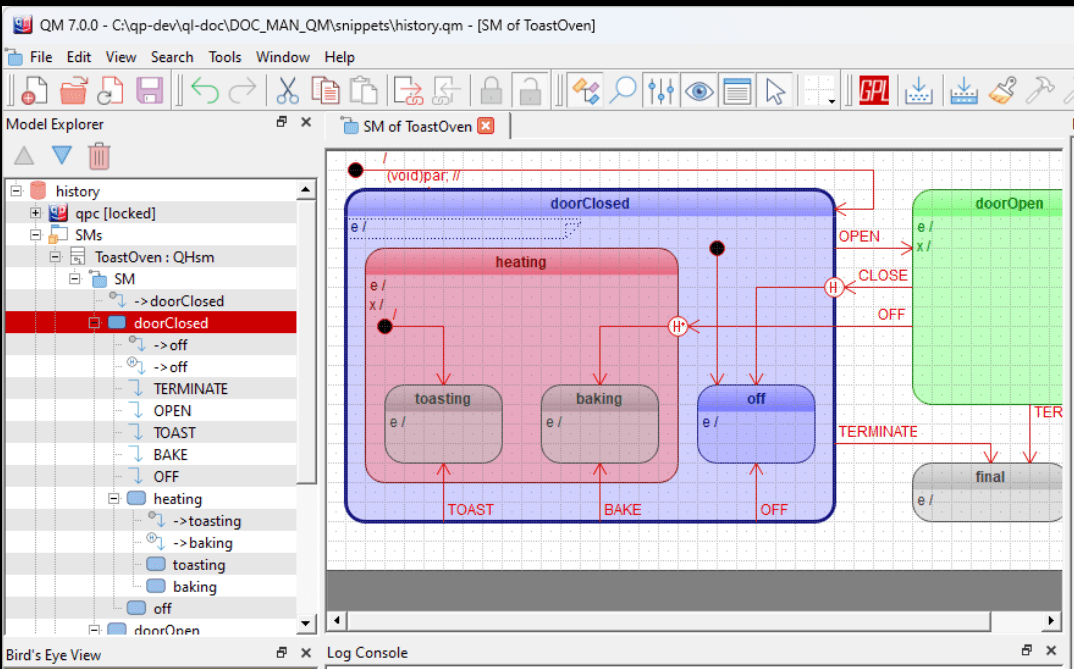Collapse the heating tree node
Screen dimensions: 1074x669
pyautogui.click(x=114, y=498)
